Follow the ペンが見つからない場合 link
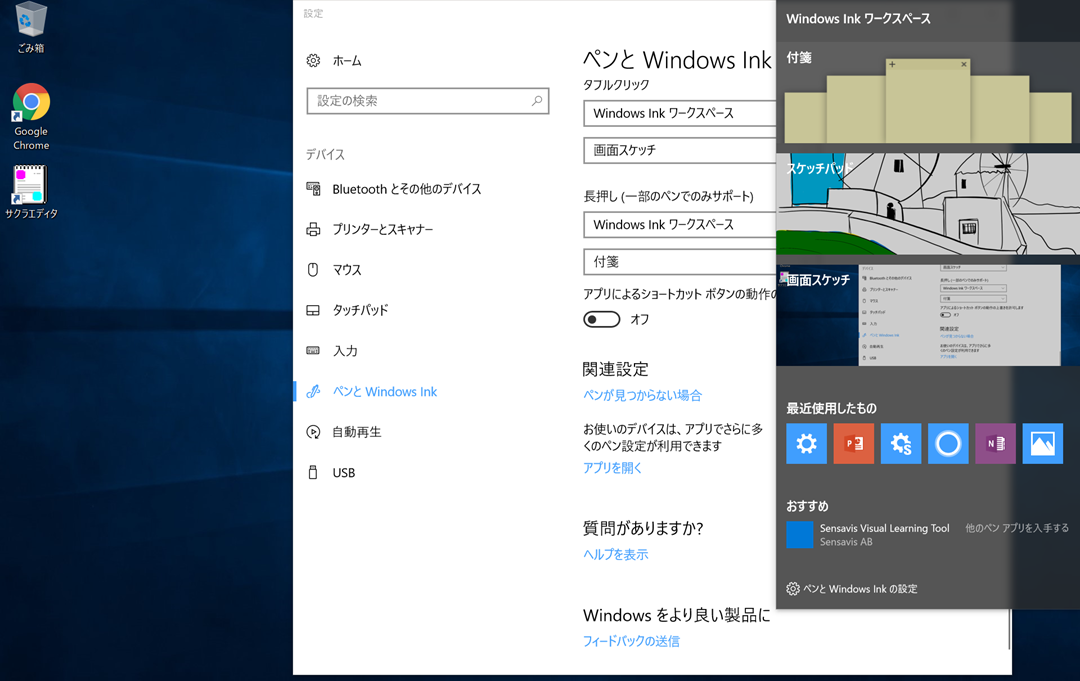Viewport: 1080px width, 681px height. [642, 395]
